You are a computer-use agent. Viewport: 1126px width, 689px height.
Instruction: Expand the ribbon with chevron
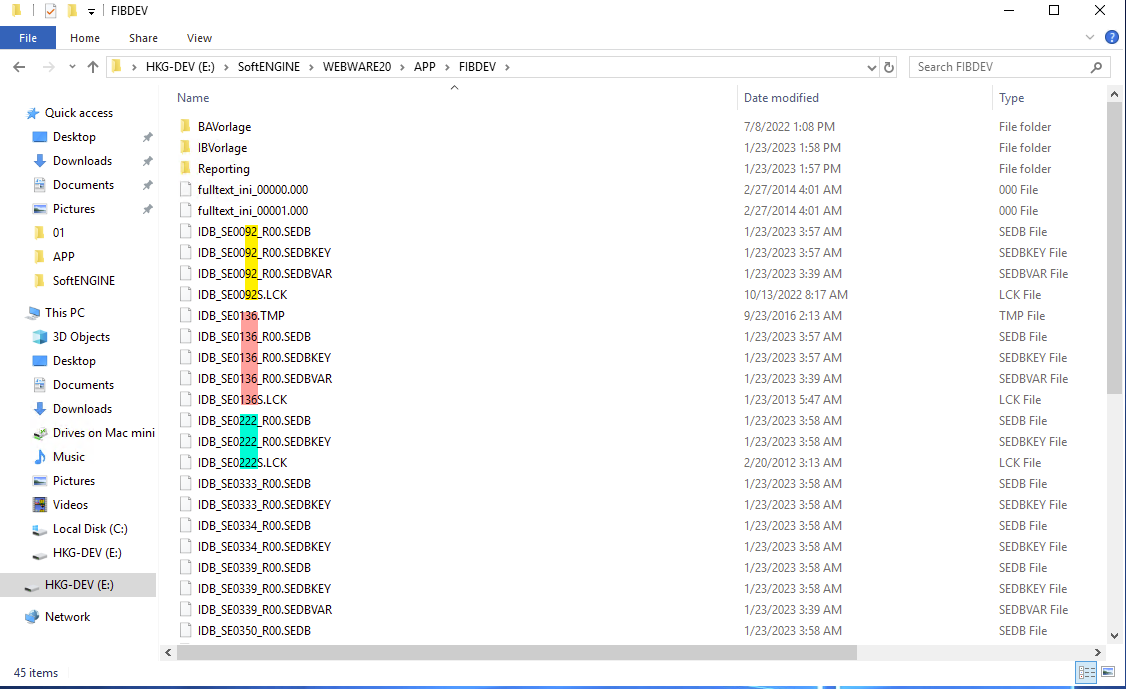point(1091,38)
